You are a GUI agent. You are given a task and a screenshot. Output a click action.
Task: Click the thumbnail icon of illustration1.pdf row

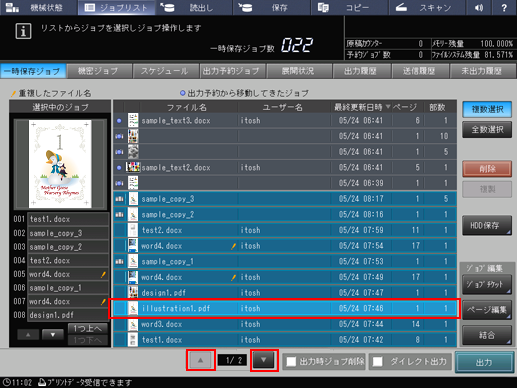click(133, 308)
